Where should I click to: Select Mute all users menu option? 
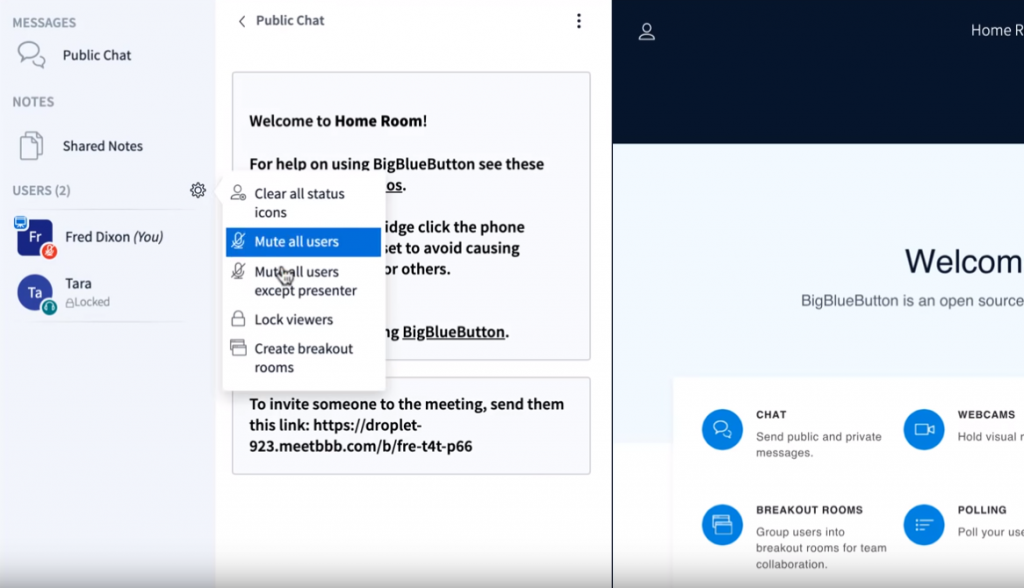coord(304,242)
